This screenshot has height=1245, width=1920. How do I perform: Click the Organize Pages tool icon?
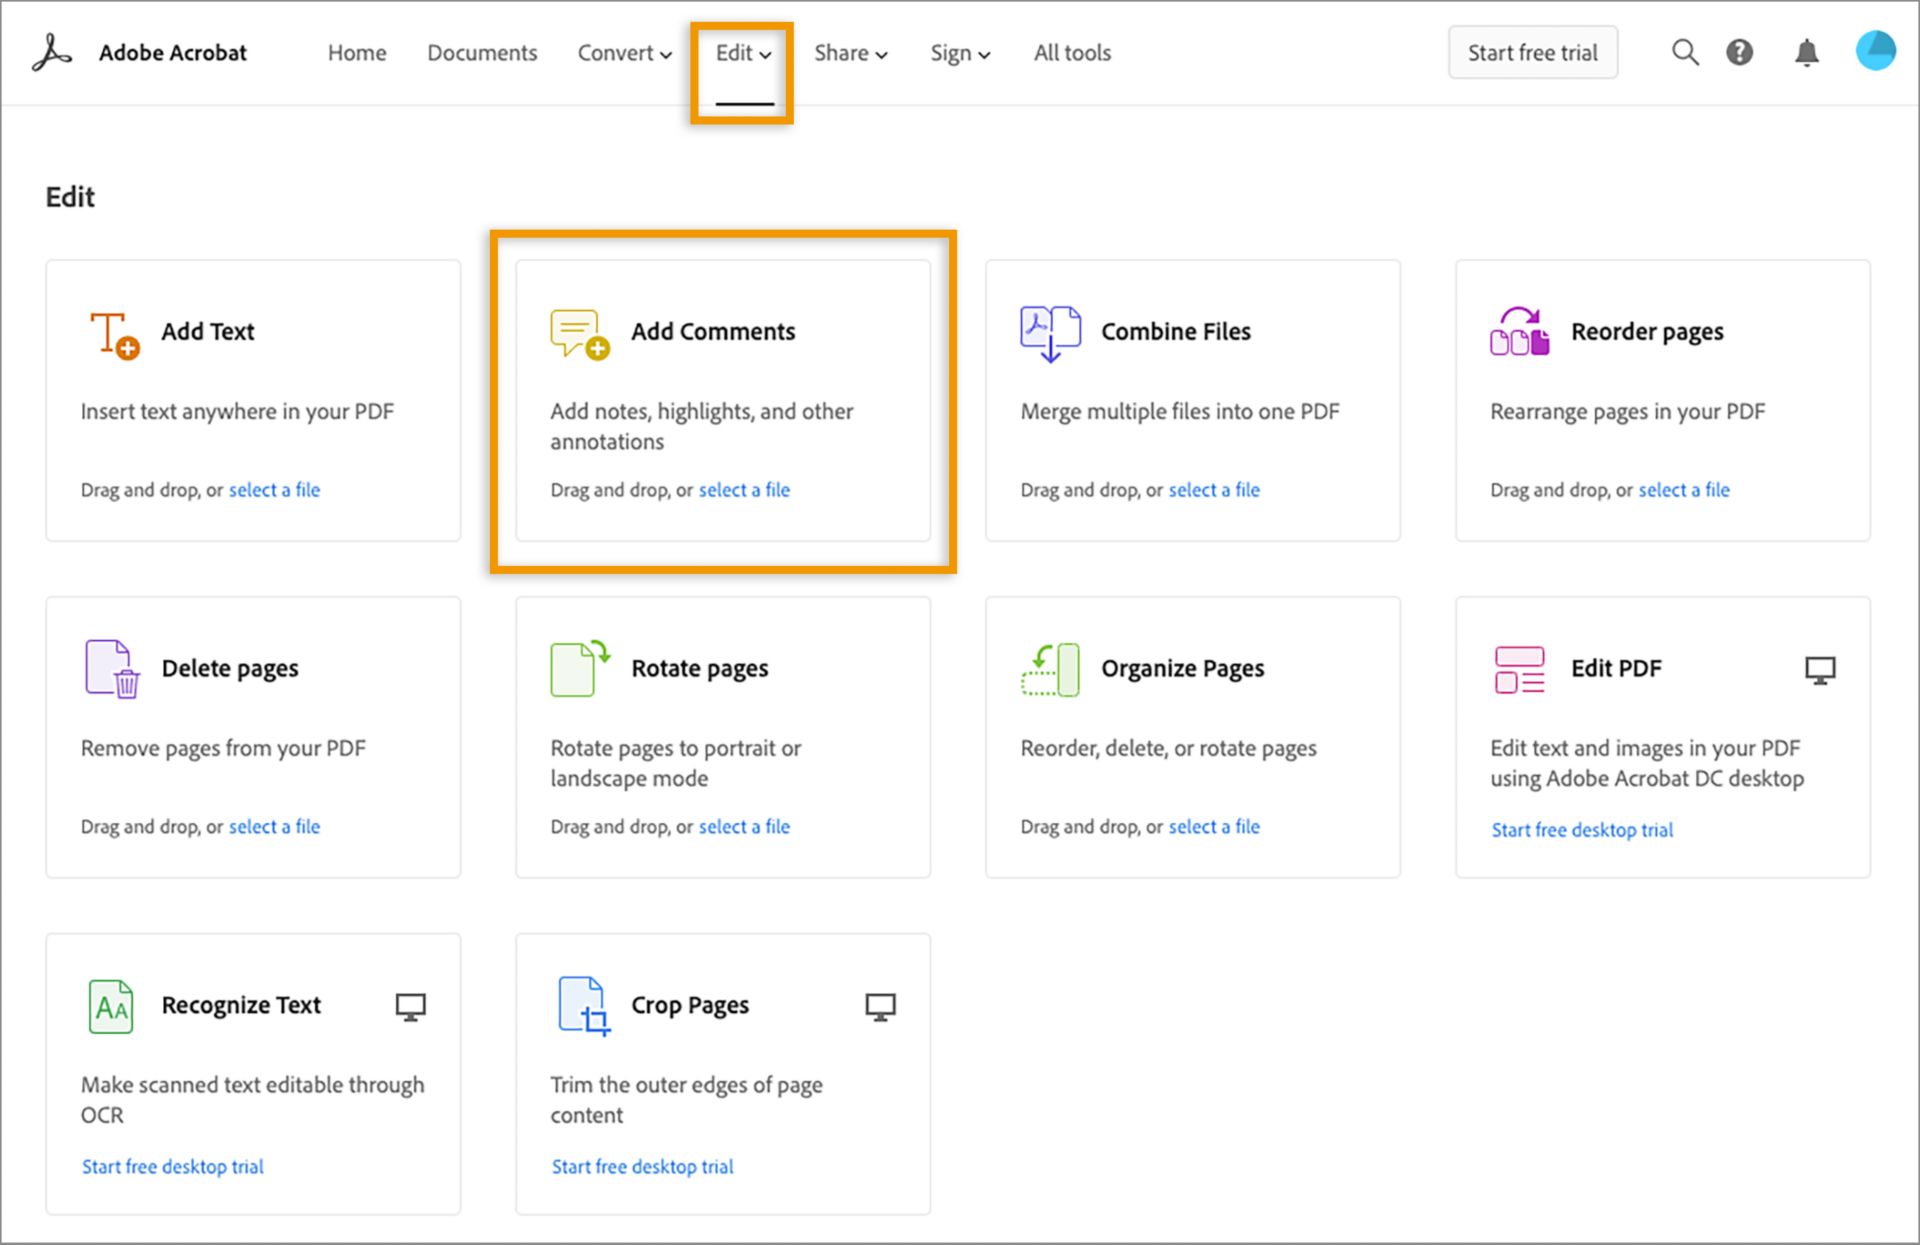[x=1048, y=669]
